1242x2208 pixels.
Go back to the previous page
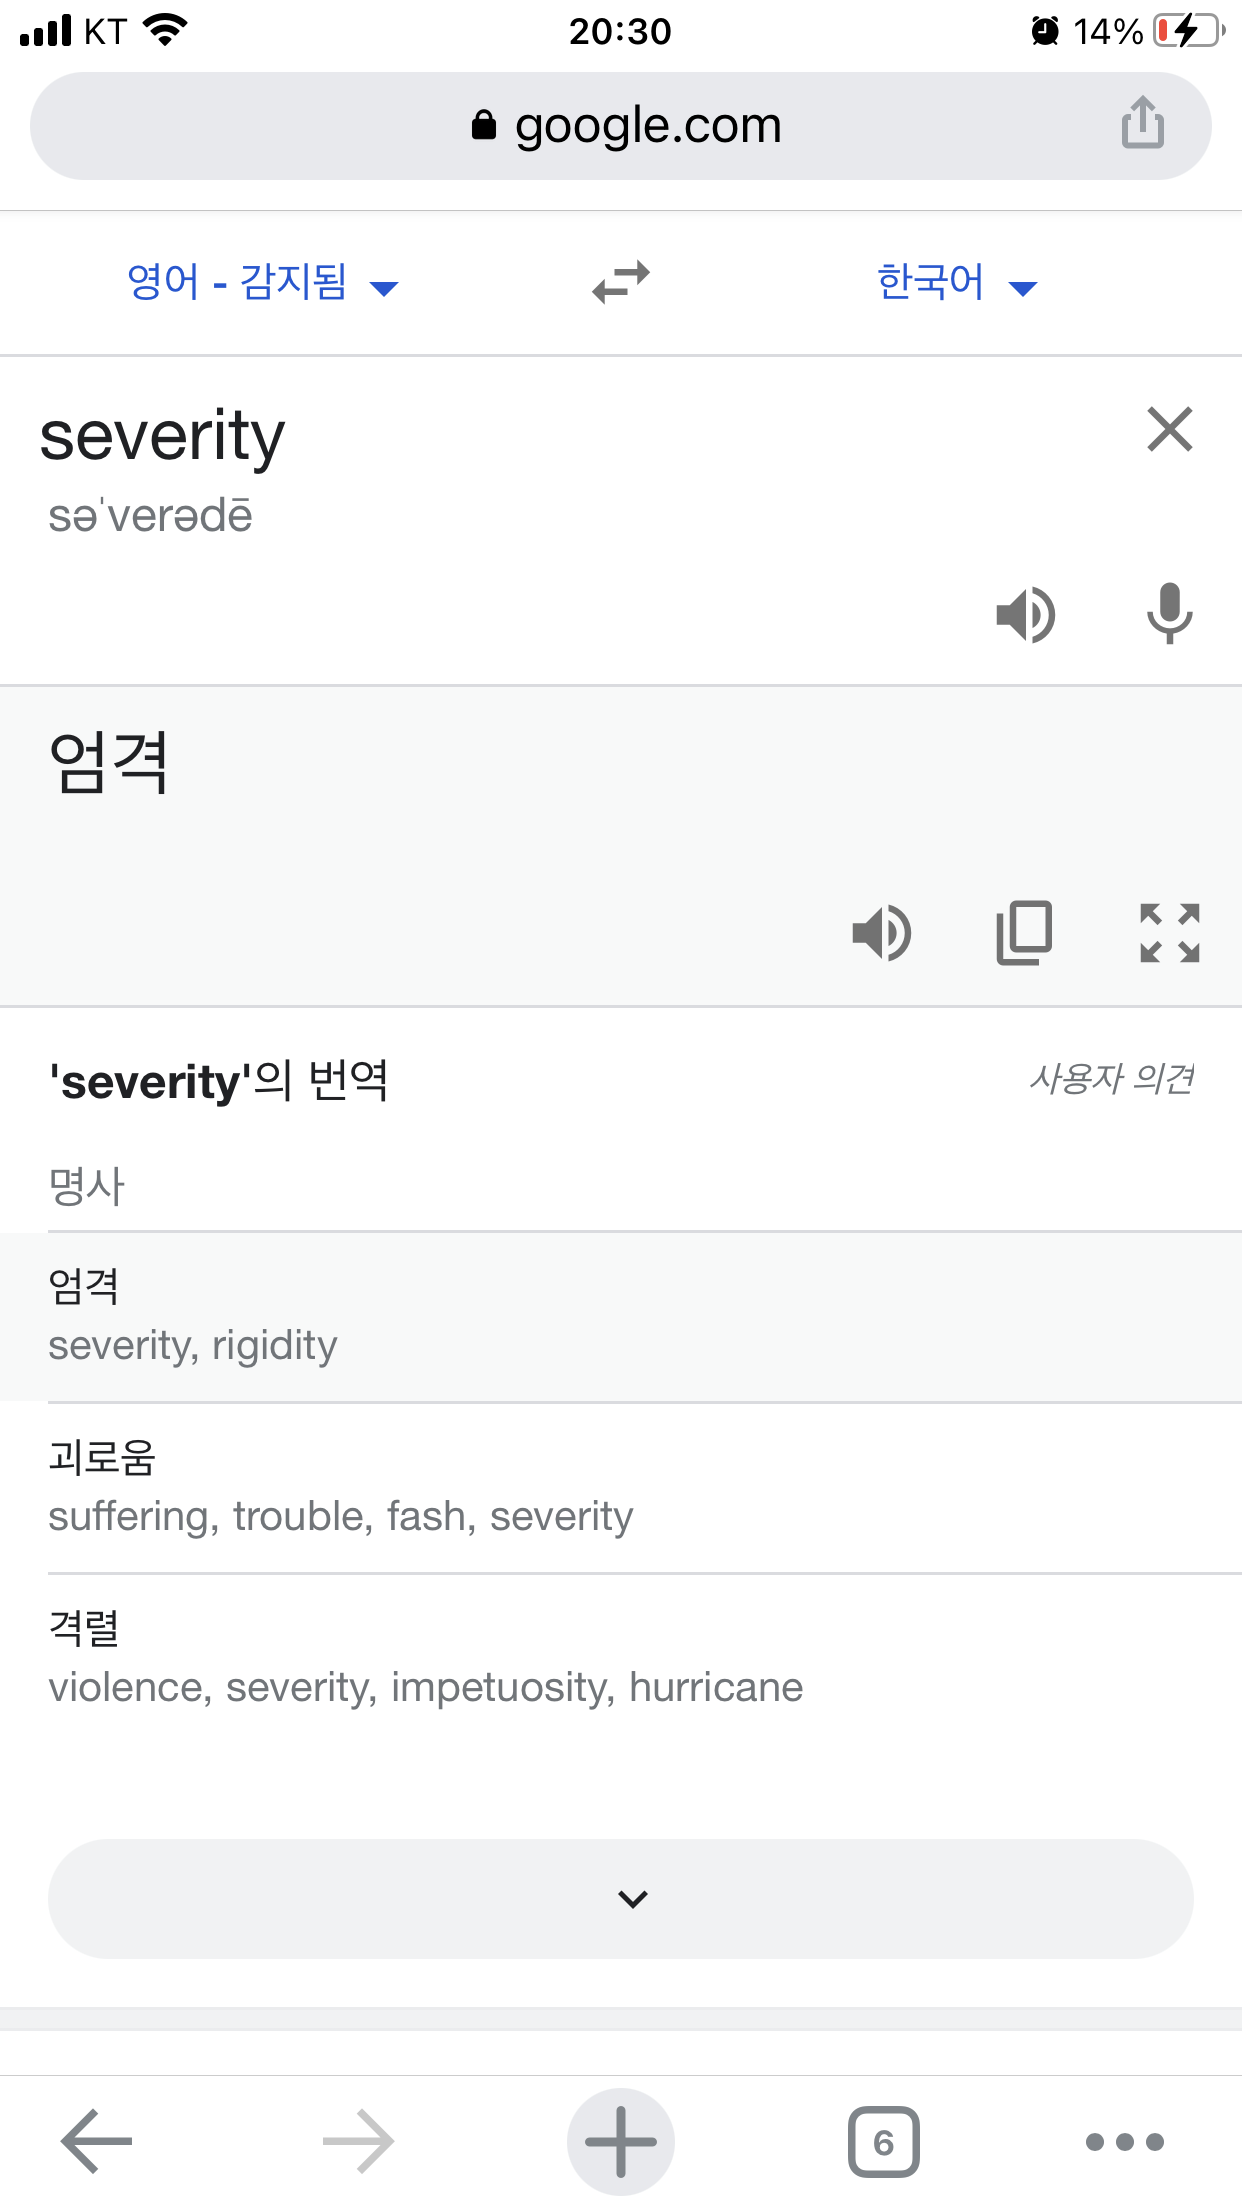(x=97, y=2141)
